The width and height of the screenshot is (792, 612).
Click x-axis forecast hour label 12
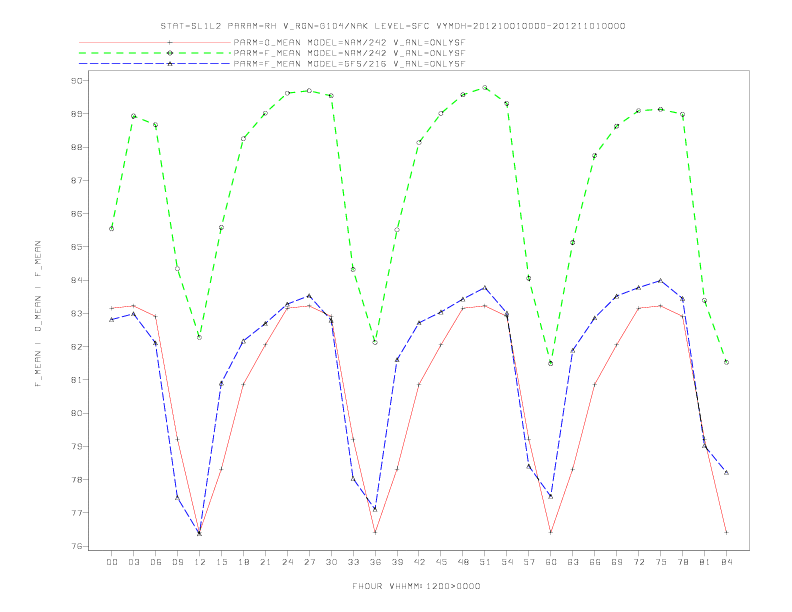pos(200,562)
